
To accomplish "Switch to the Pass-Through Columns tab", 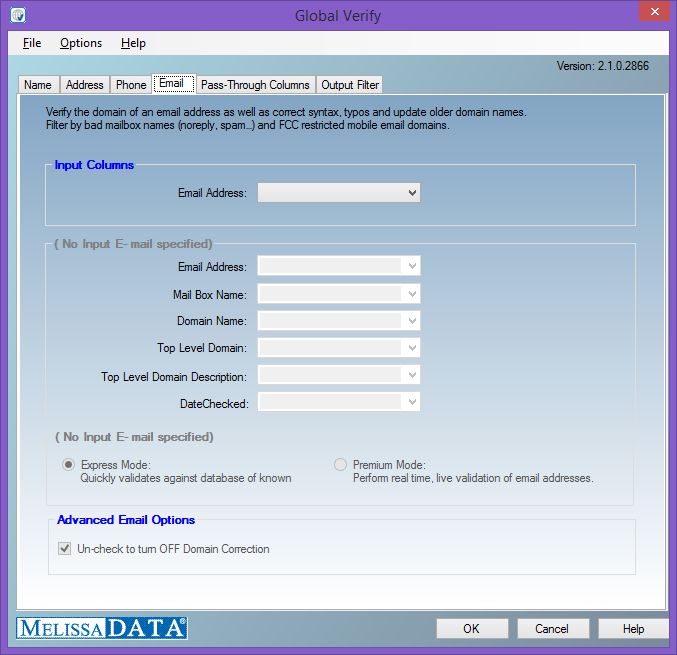I will [x=255, y=85].
